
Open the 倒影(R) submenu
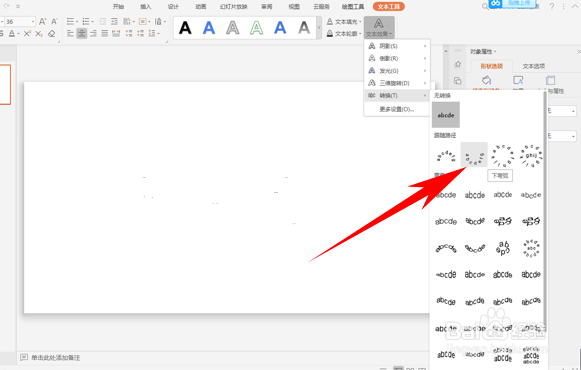point(397,59)
